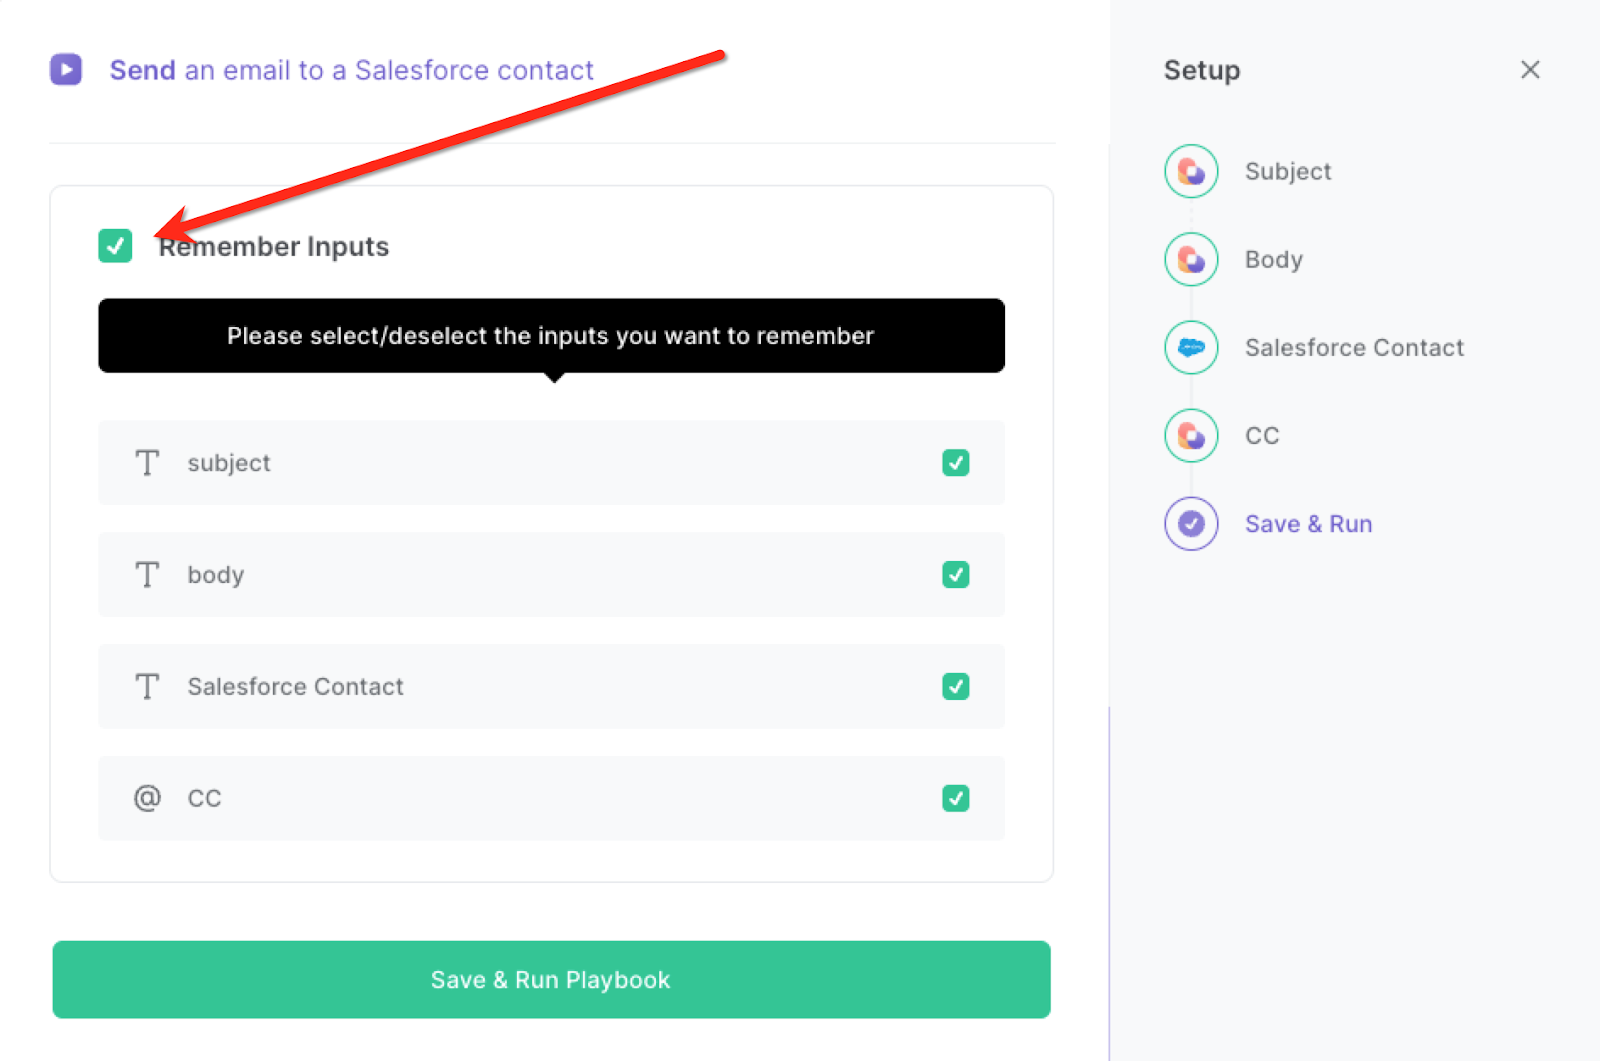This screenshot has height=1061, width=1600.
Task: Select the Body step icon in Setup
Action: [x=1191, y=259]
